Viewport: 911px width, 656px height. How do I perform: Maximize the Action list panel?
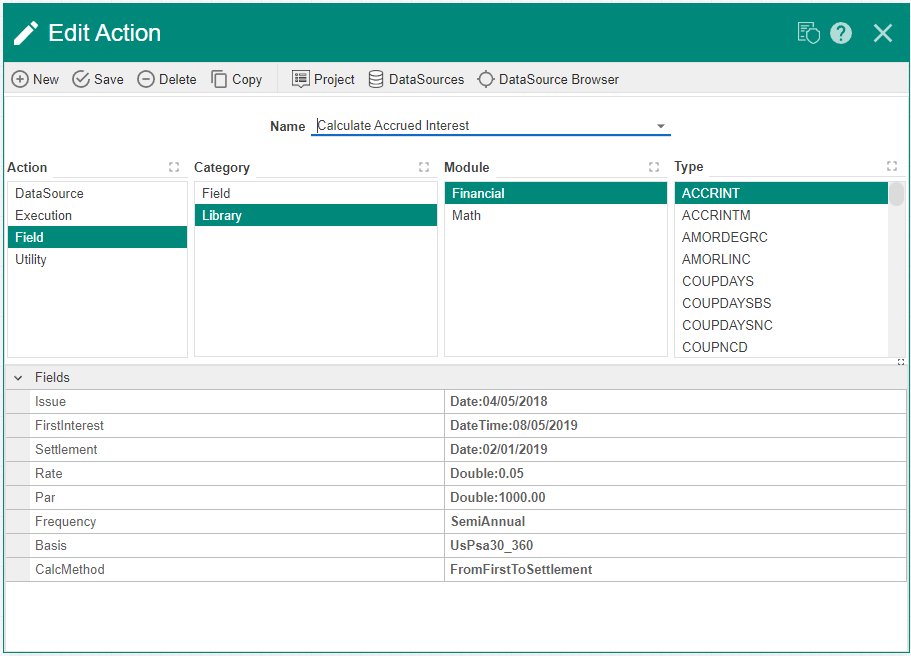[174, 167]
